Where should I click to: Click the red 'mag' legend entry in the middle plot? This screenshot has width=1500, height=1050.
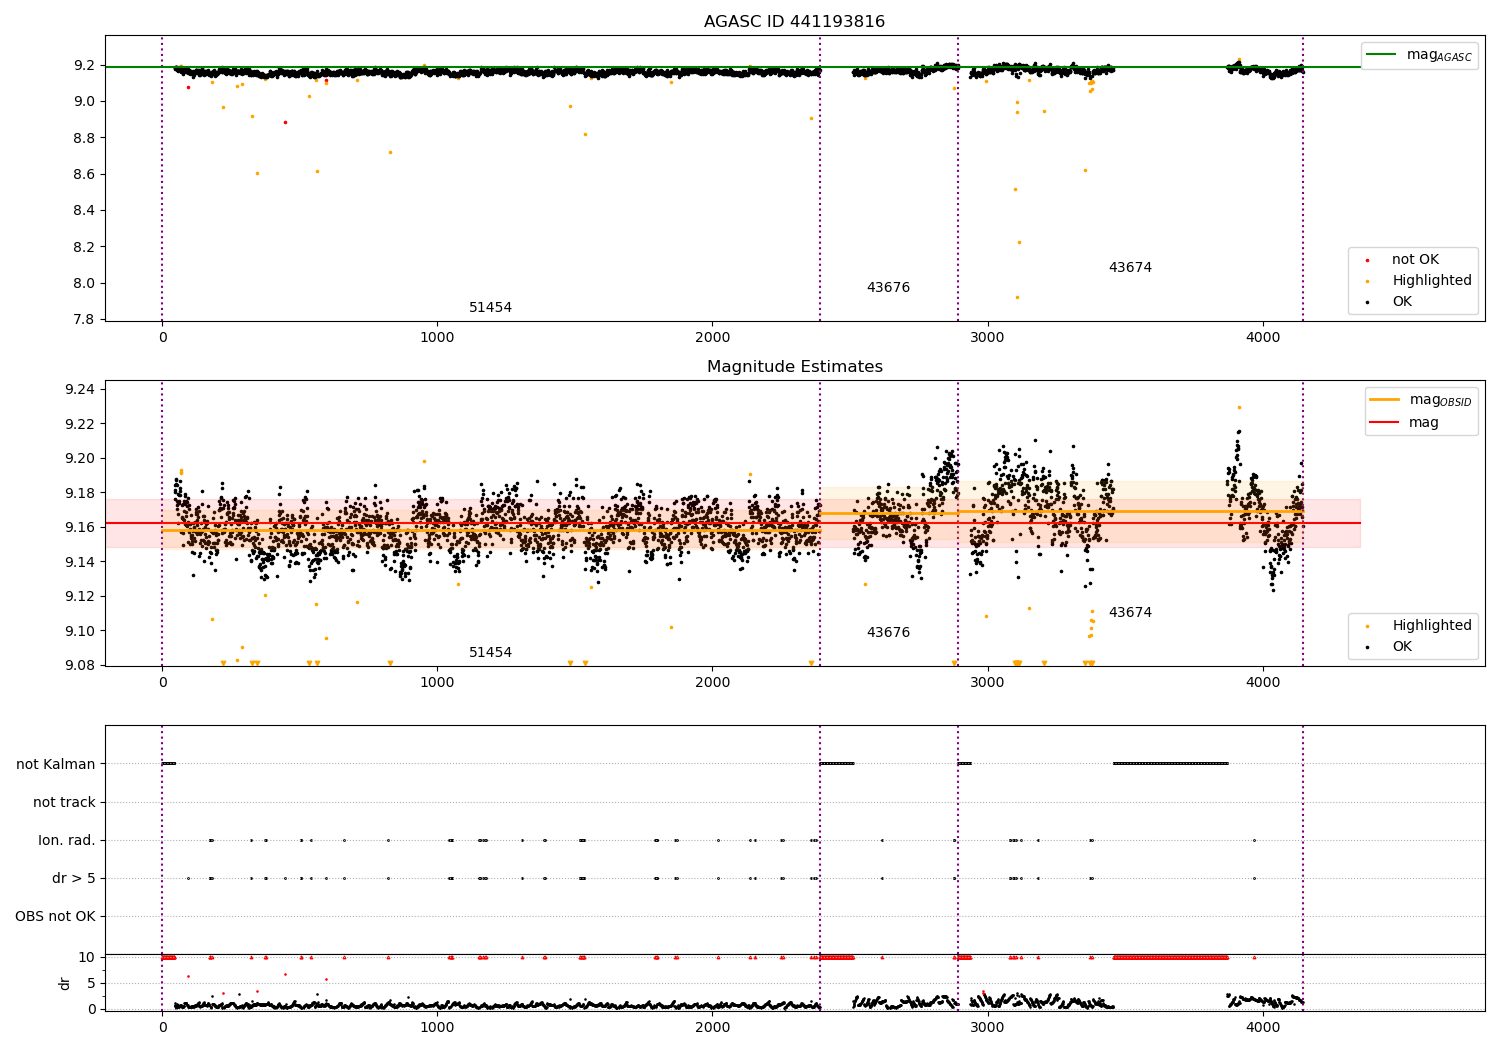1404,423
